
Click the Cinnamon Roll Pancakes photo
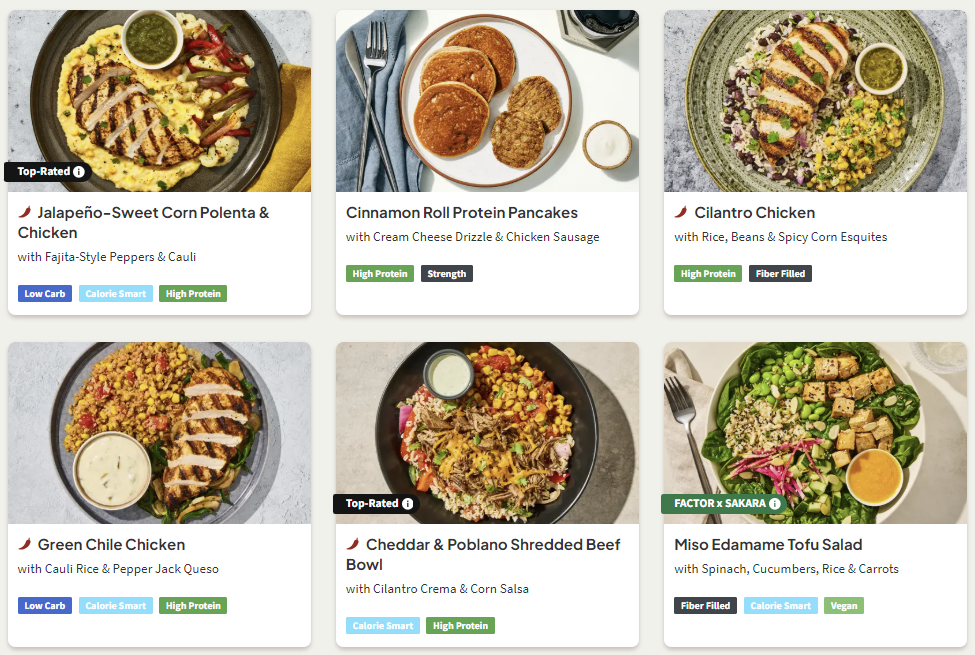[x=487, y=100]
